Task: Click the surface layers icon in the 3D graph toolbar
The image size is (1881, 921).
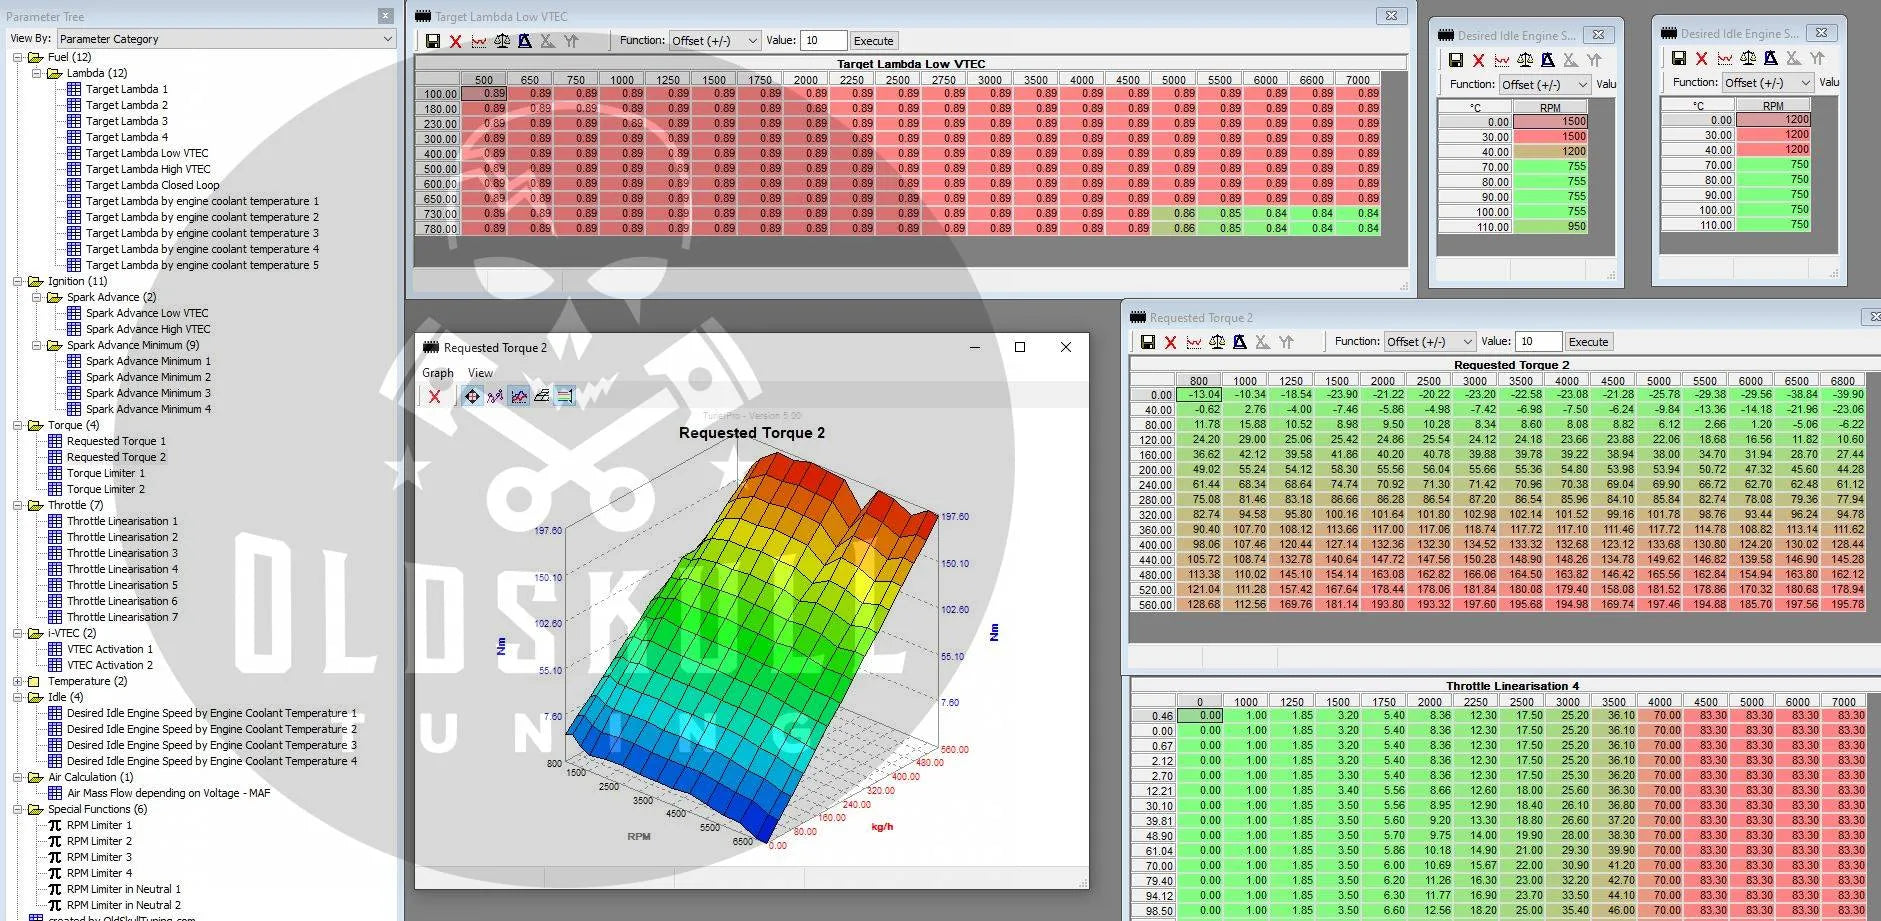Action: tap(542, 396)
